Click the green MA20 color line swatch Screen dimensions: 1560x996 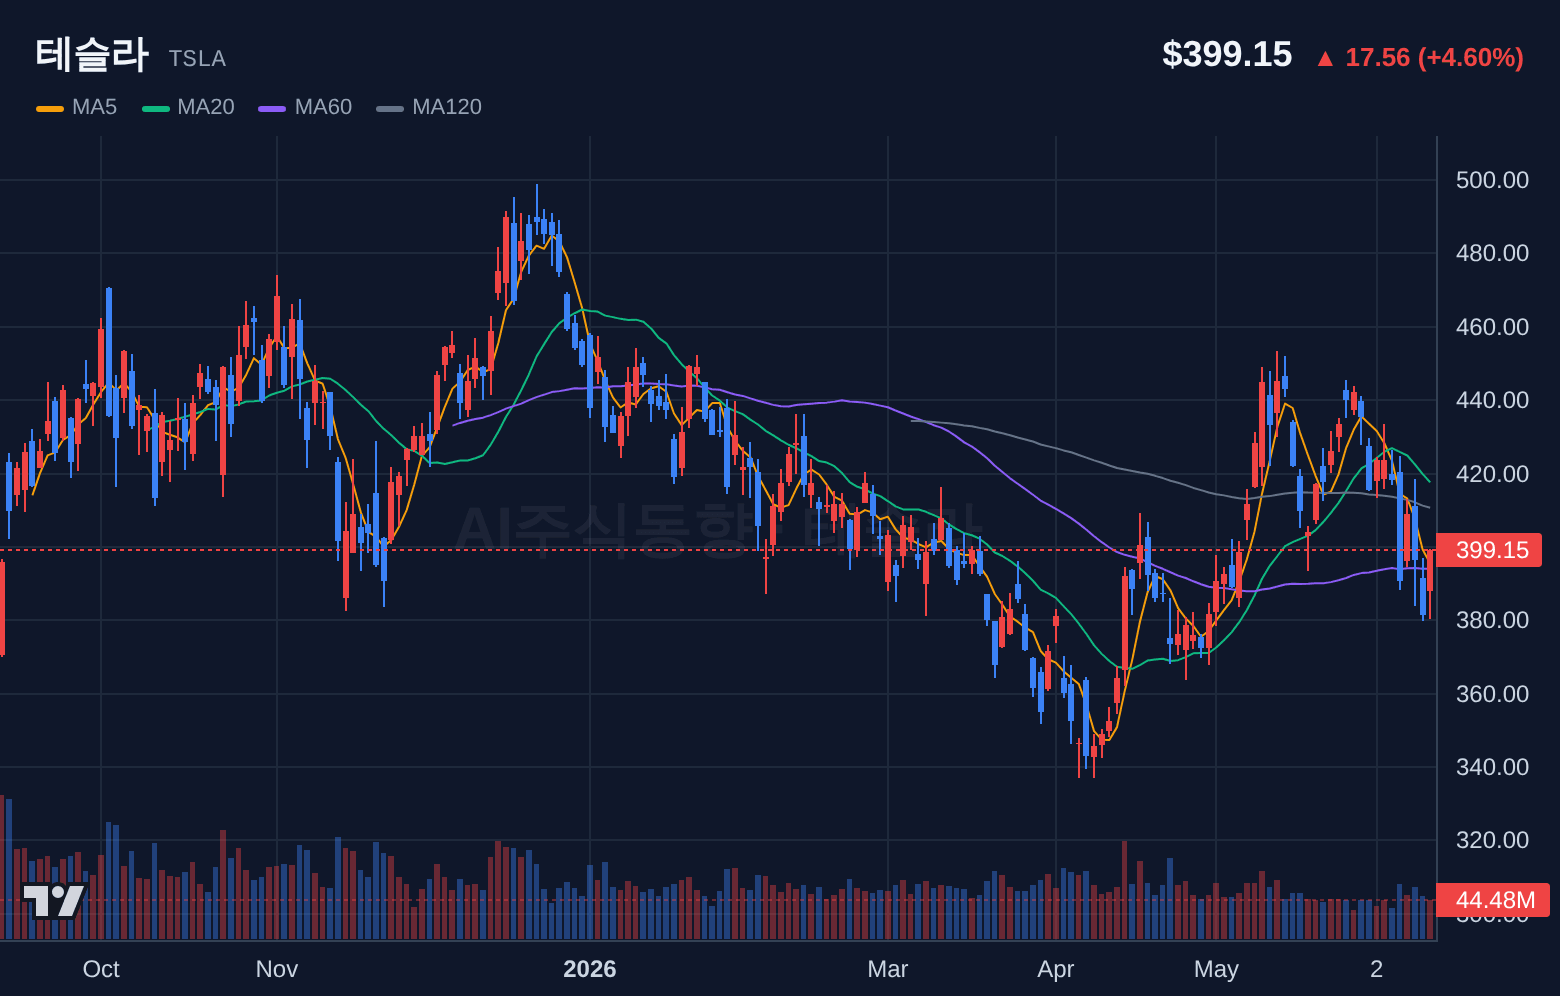156,108
